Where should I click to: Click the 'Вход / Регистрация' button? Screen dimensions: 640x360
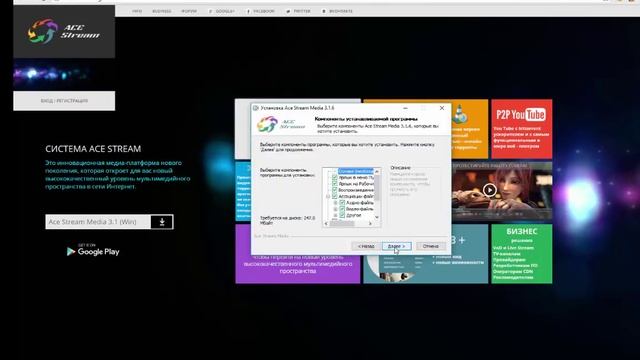coord(64,100)
